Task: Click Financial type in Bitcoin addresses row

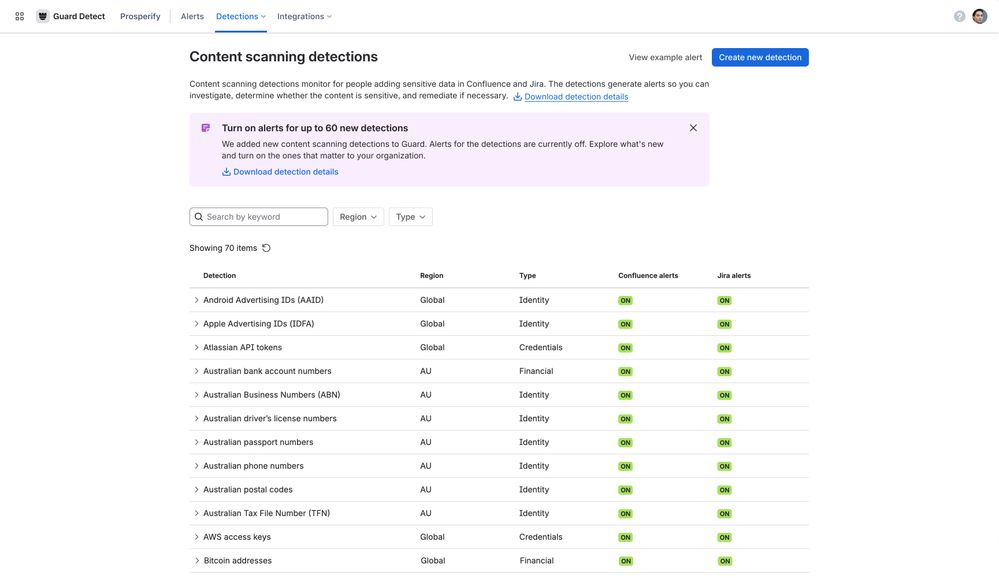Action: tap(536, 561)
